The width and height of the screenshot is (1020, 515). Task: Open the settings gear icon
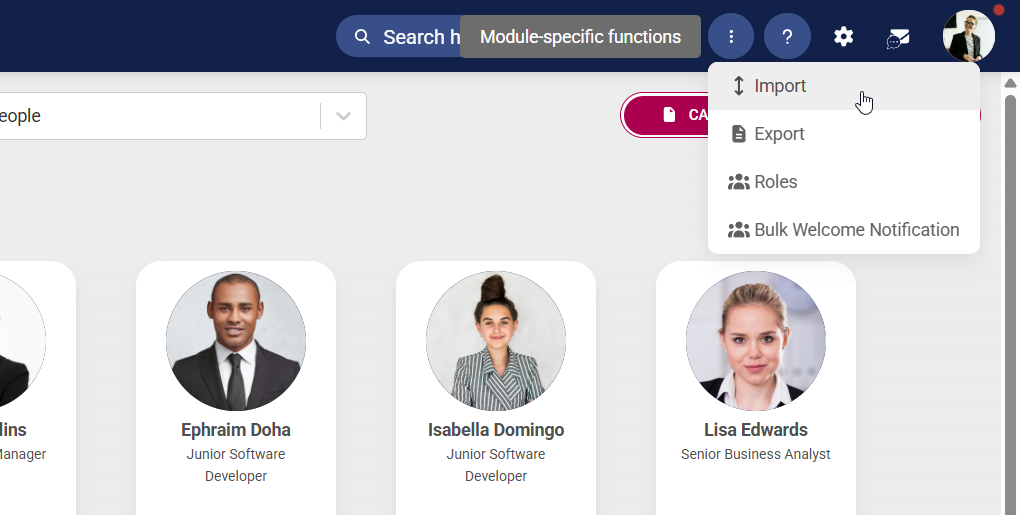pyautogui.click(x=844, y=36)
